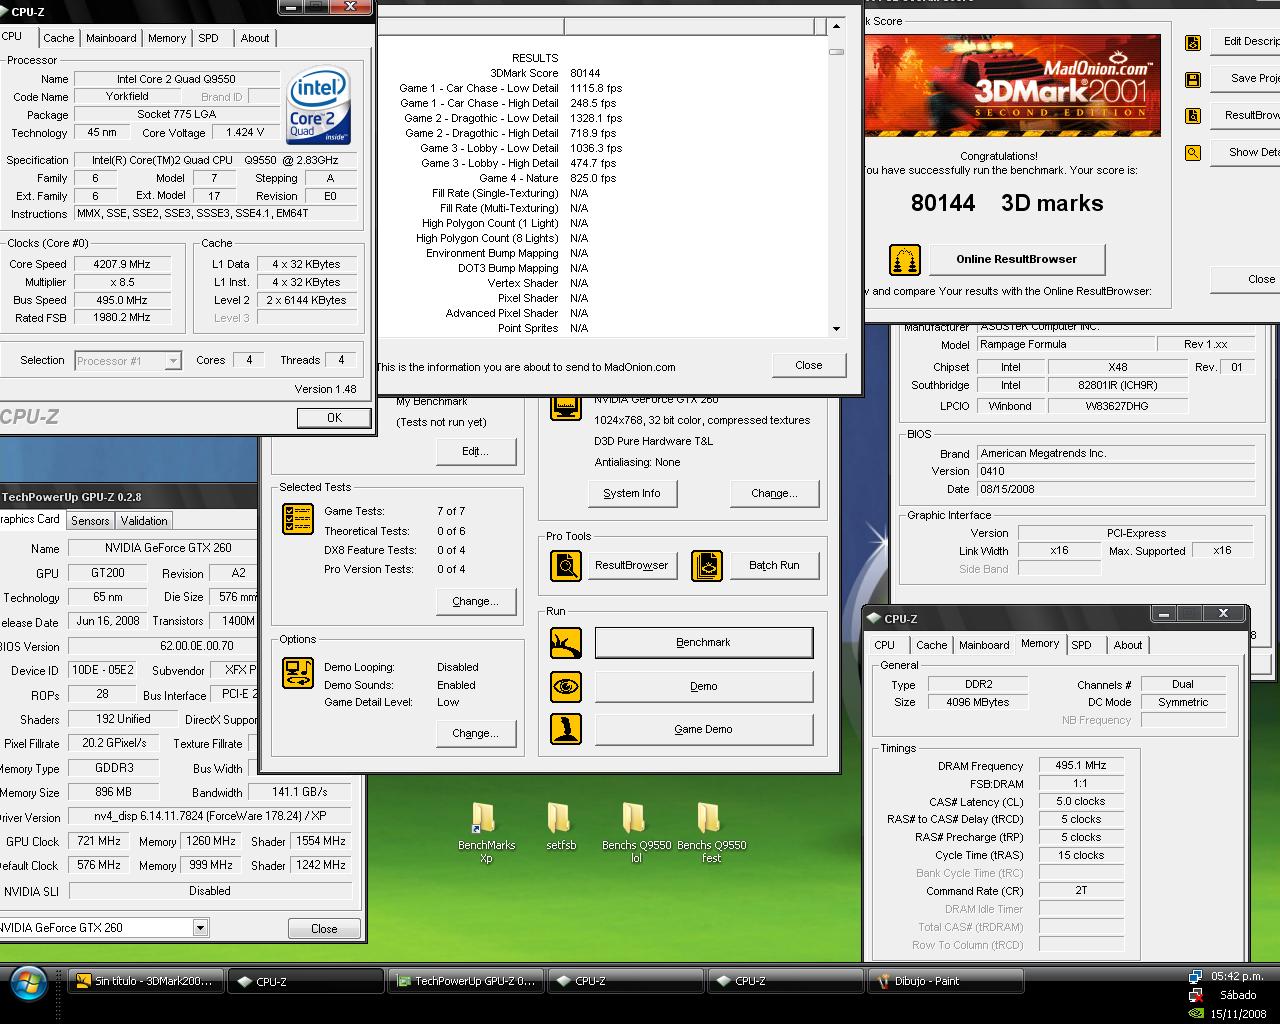Open the TechPowerUp GPU-Z taskbar item
Viewport: 1280px width, 1024px height.
465,982
